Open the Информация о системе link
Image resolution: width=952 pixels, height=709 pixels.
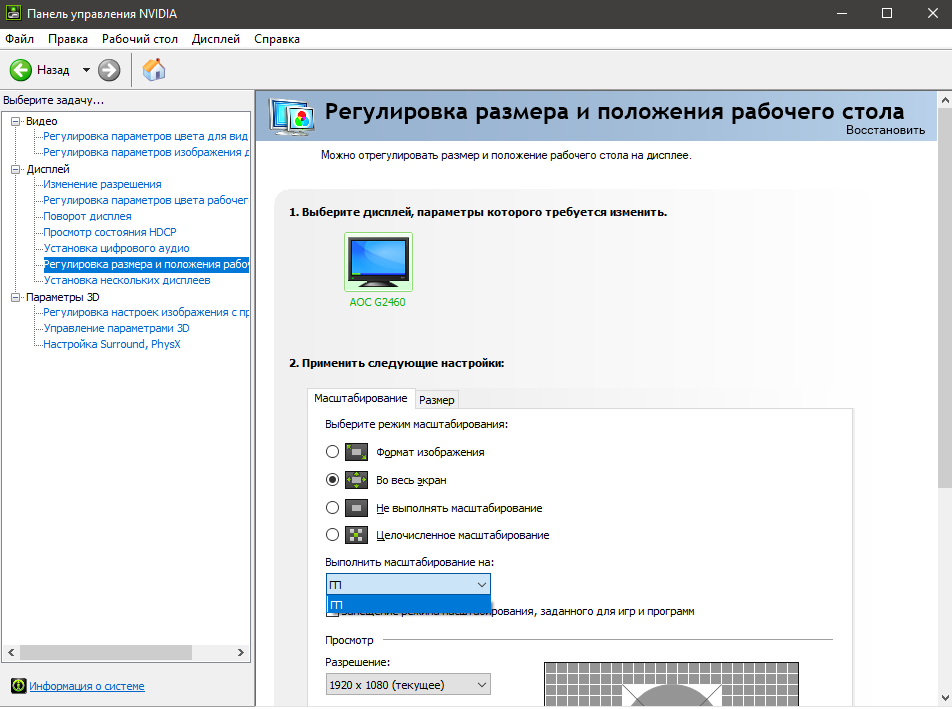[x=87, y=686]
